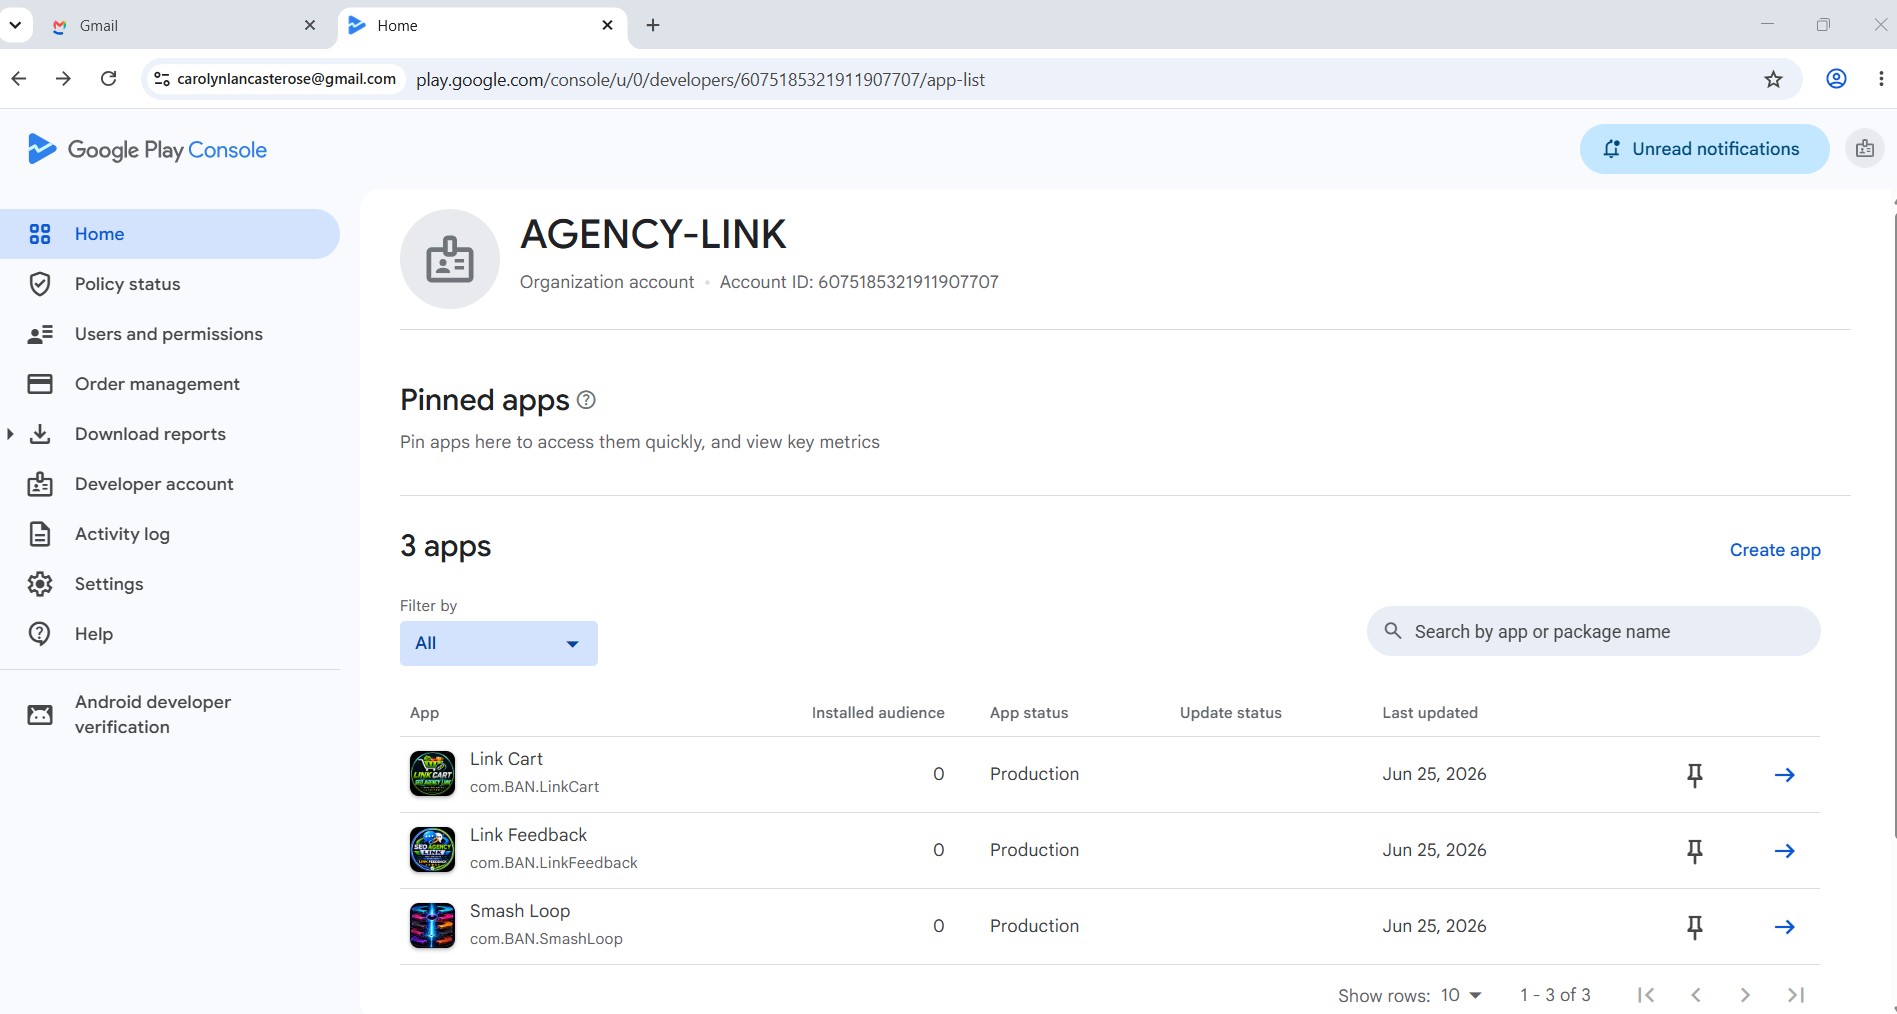1897x1014 pixels.
Task: Open the Link Feedback app name
Action: [x=528, y=835]
